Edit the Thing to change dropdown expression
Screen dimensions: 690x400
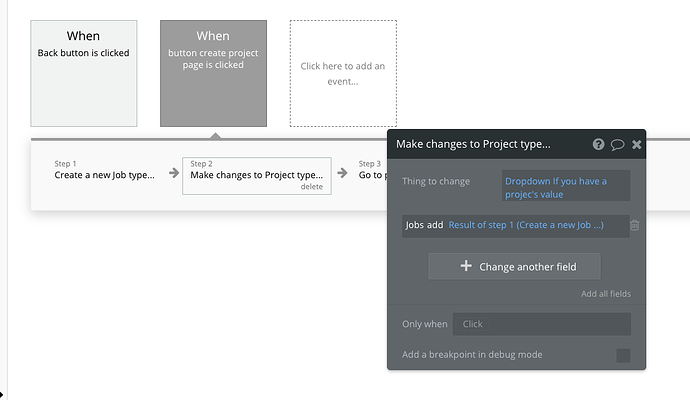pos(566,187)
